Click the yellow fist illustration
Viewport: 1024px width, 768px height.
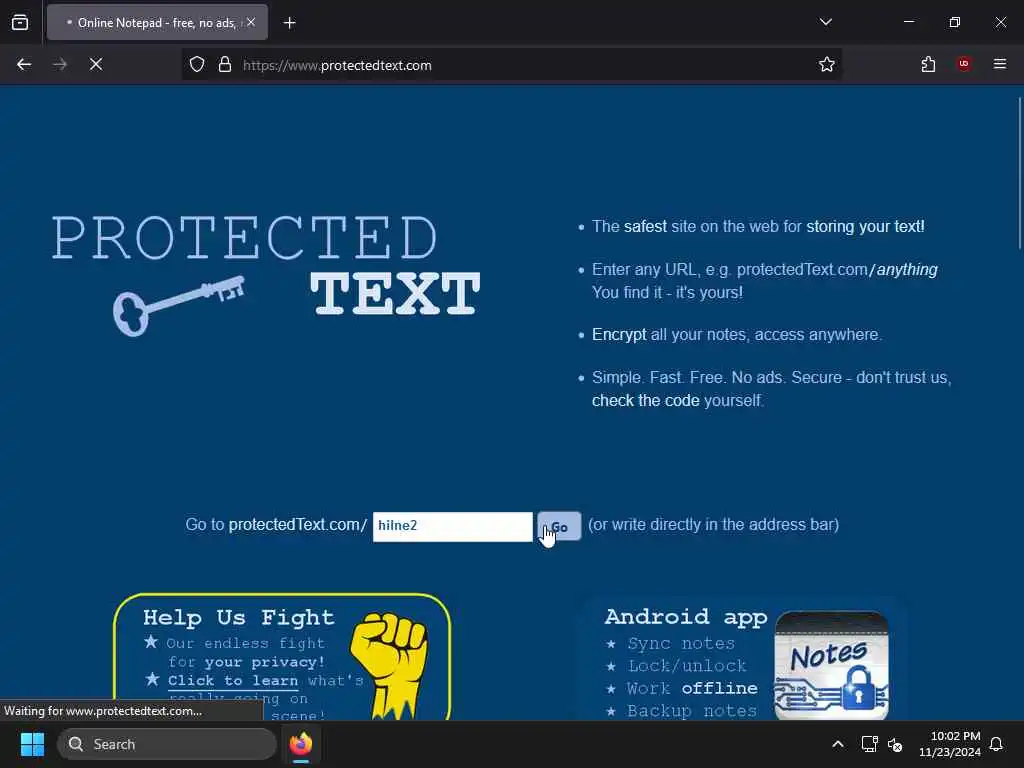click(x=389, y=666)
